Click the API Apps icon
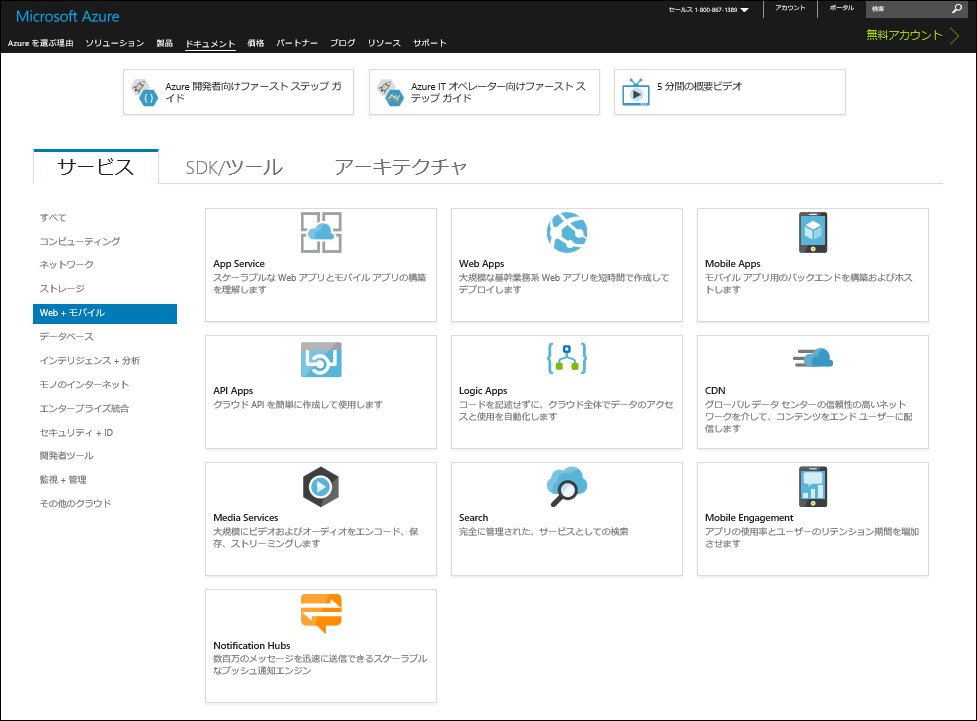 [x=321, y=360]
